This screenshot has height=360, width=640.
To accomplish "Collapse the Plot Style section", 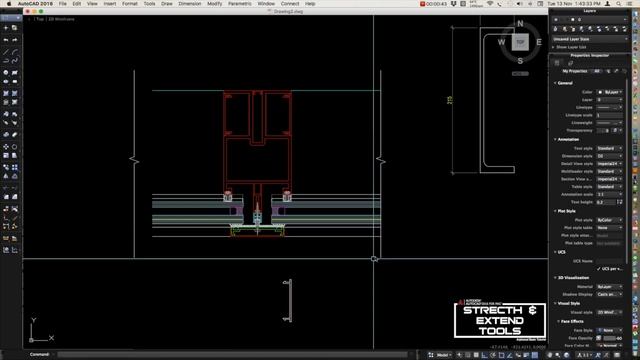I will pos(555,211).
